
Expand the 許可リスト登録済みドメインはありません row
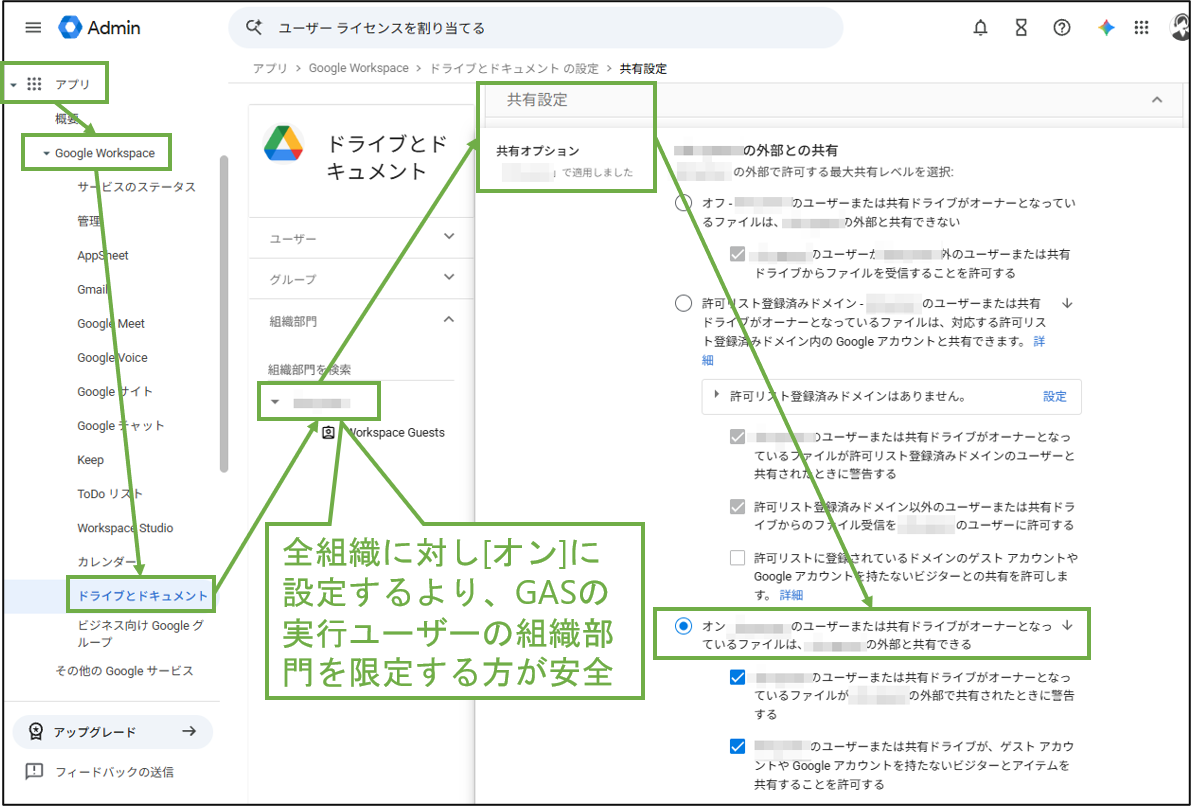click(716, 395)
